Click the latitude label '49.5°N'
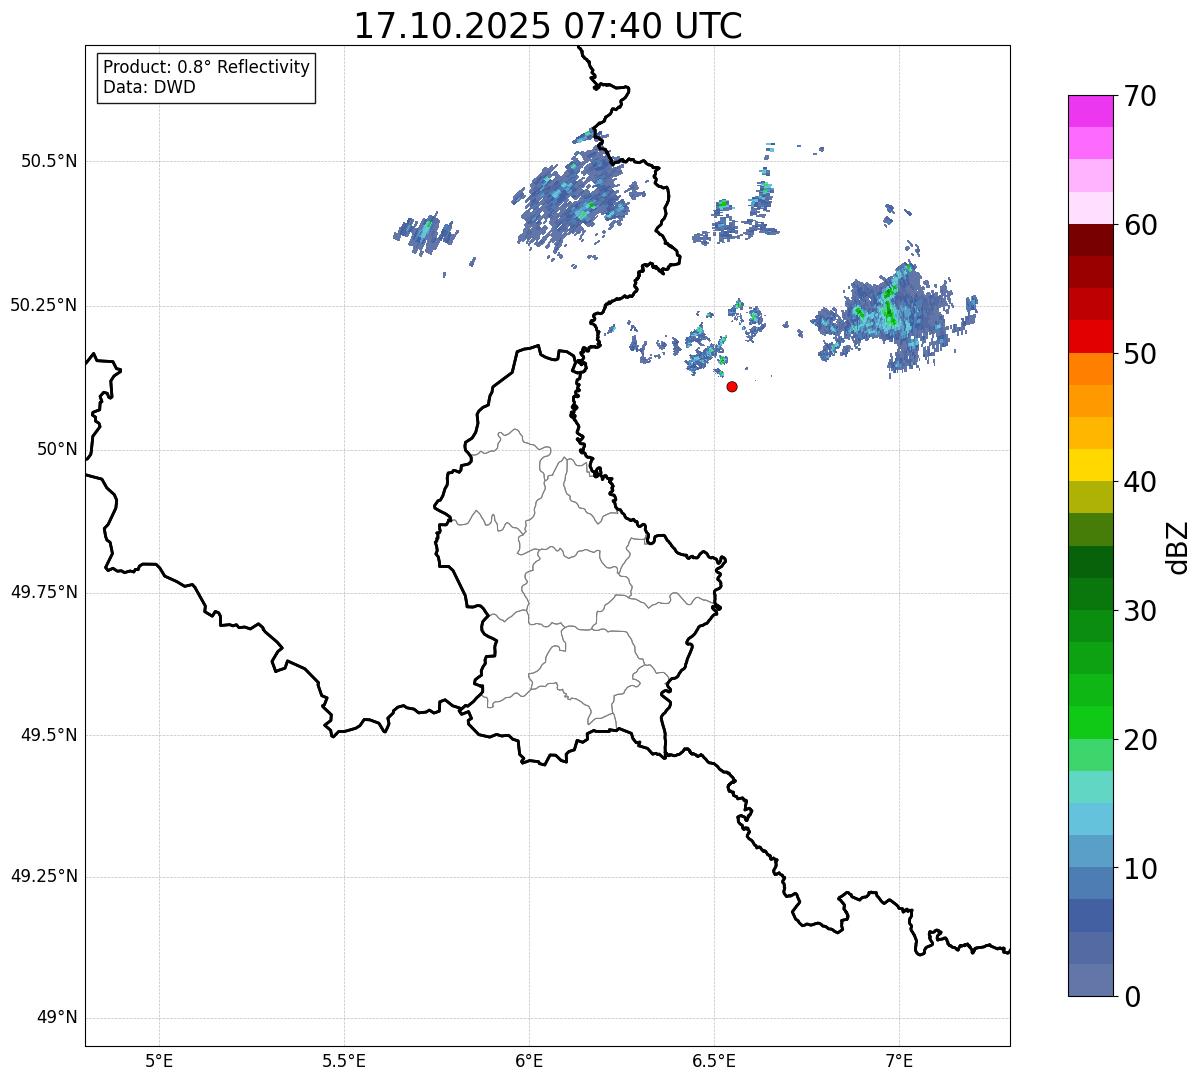Screen dimensions: 1202x1081 tap(49, 735)
